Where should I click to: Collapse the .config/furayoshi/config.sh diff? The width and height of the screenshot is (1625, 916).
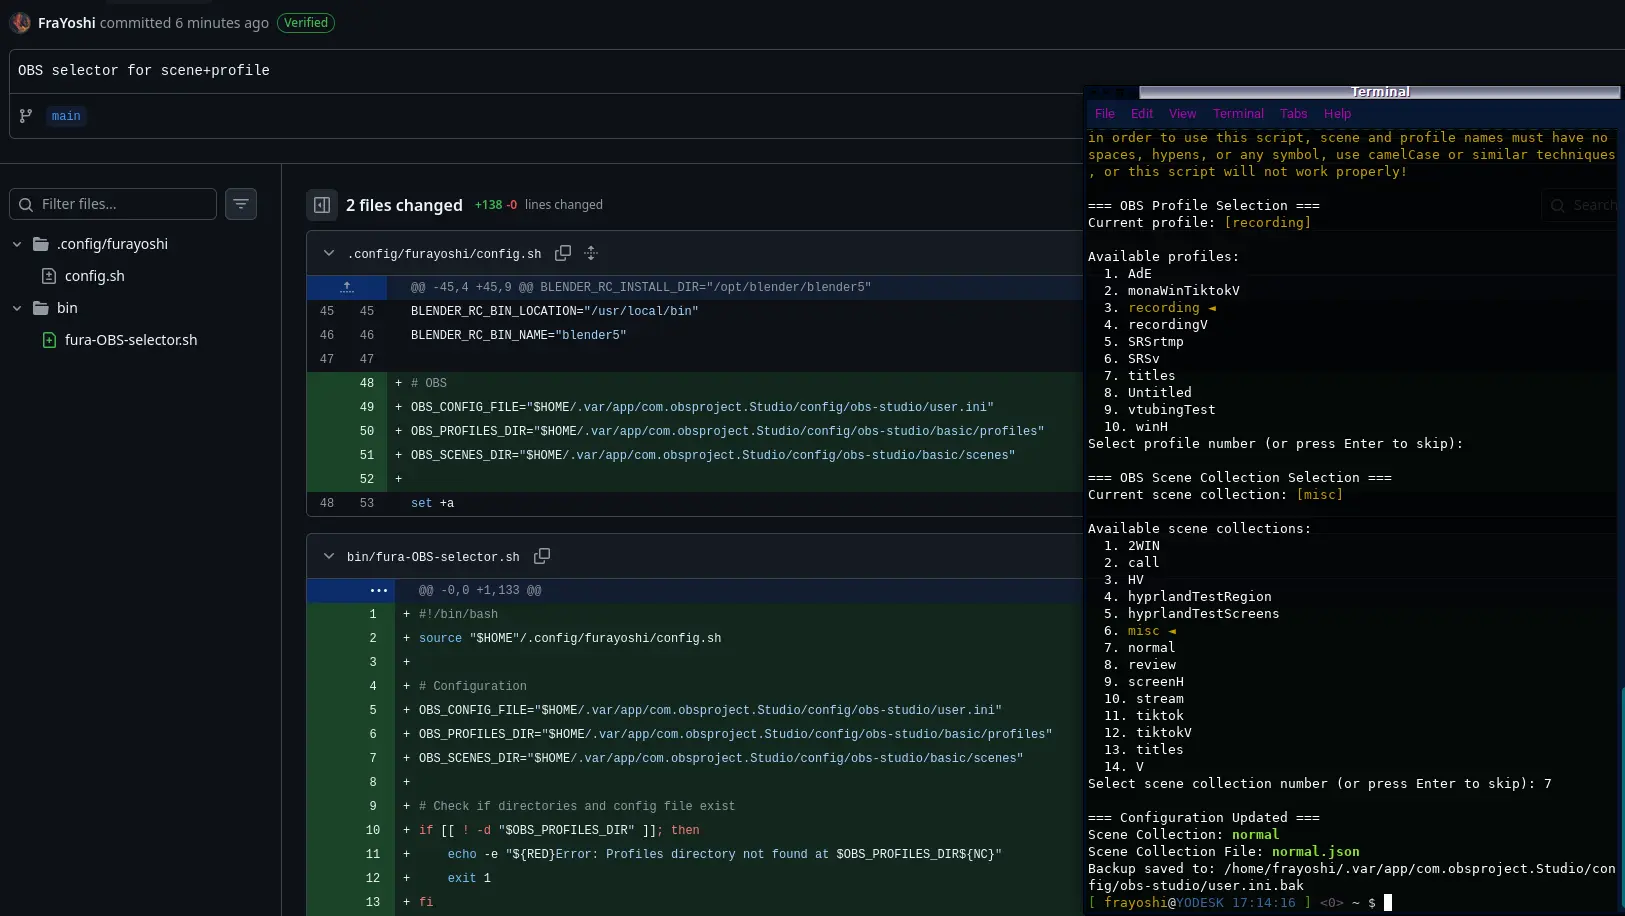329,253
